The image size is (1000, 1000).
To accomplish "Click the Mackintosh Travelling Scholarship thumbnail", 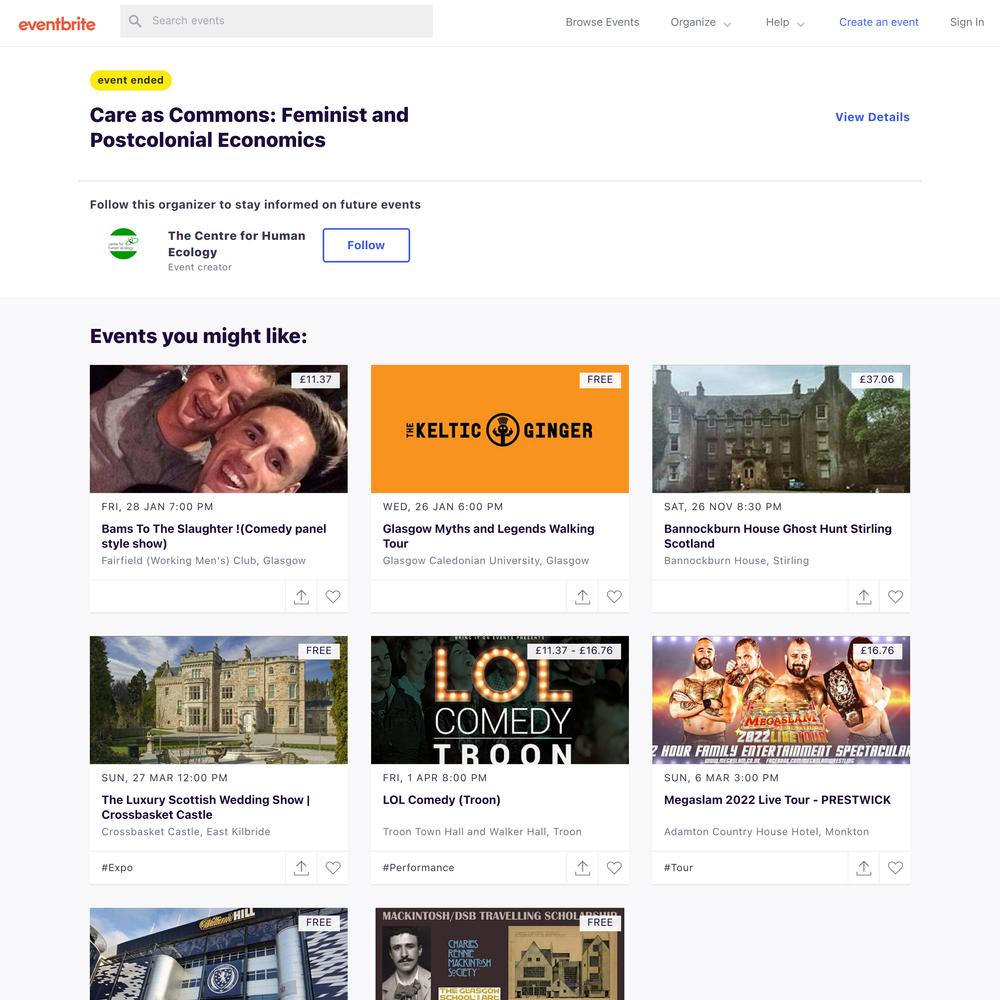I will point(500,953).
